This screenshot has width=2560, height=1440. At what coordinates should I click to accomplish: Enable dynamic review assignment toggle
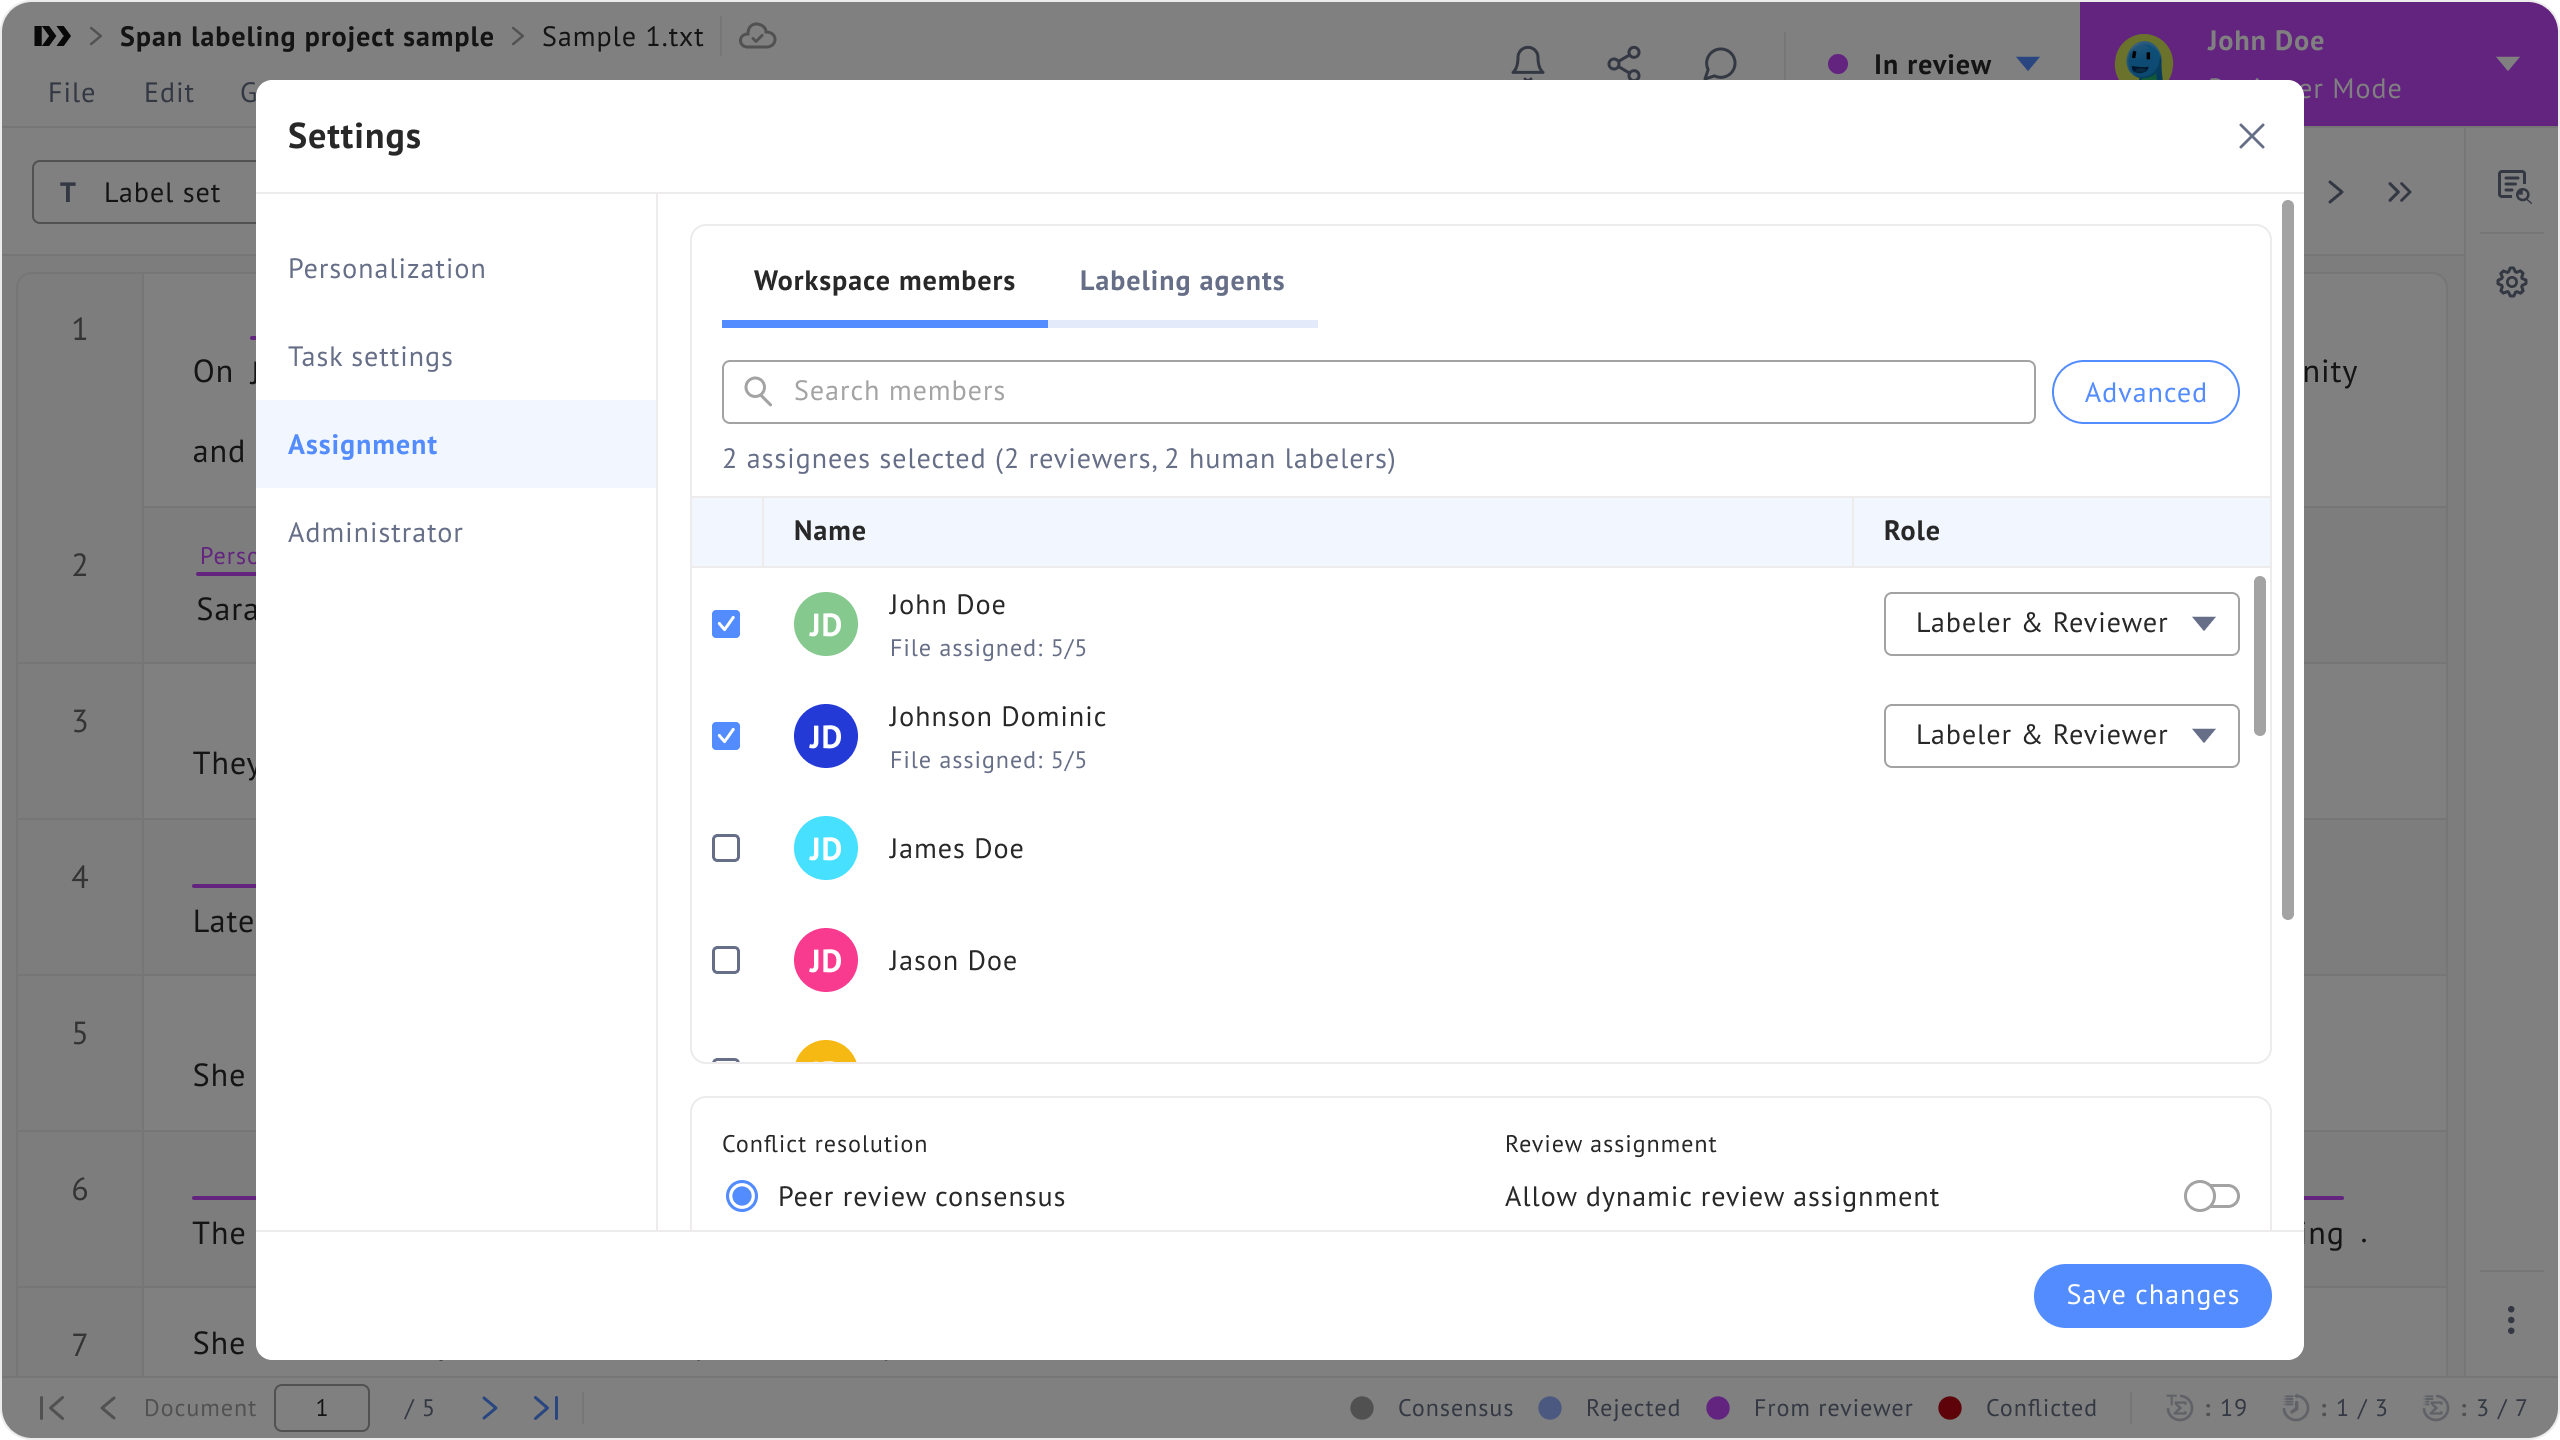2211,1196
